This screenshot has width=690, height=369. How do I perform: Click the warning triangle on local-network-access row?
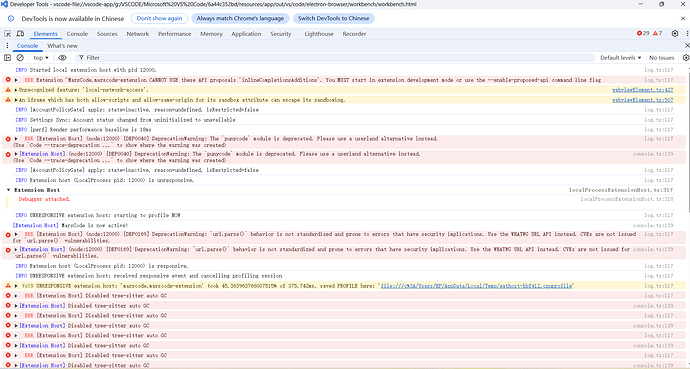(x=7, y=90)
